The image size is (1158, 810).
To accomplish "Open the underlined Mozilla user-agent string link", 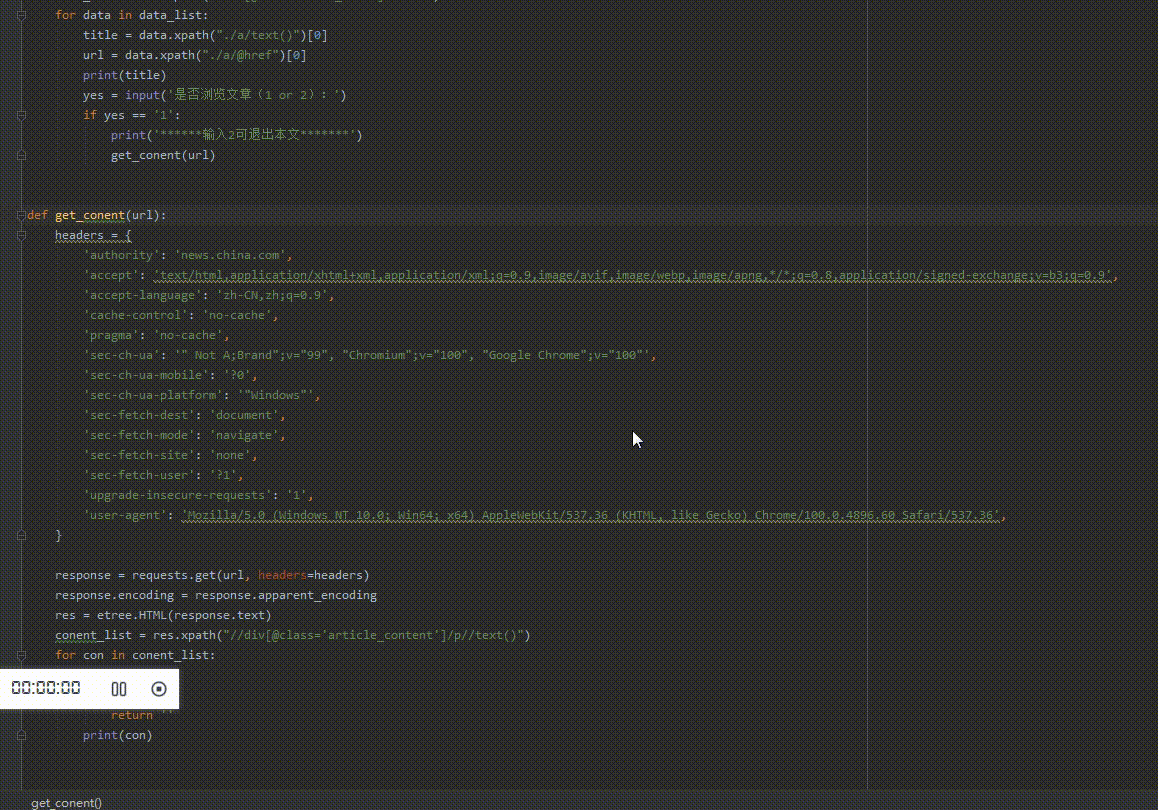I will (590, 514).
